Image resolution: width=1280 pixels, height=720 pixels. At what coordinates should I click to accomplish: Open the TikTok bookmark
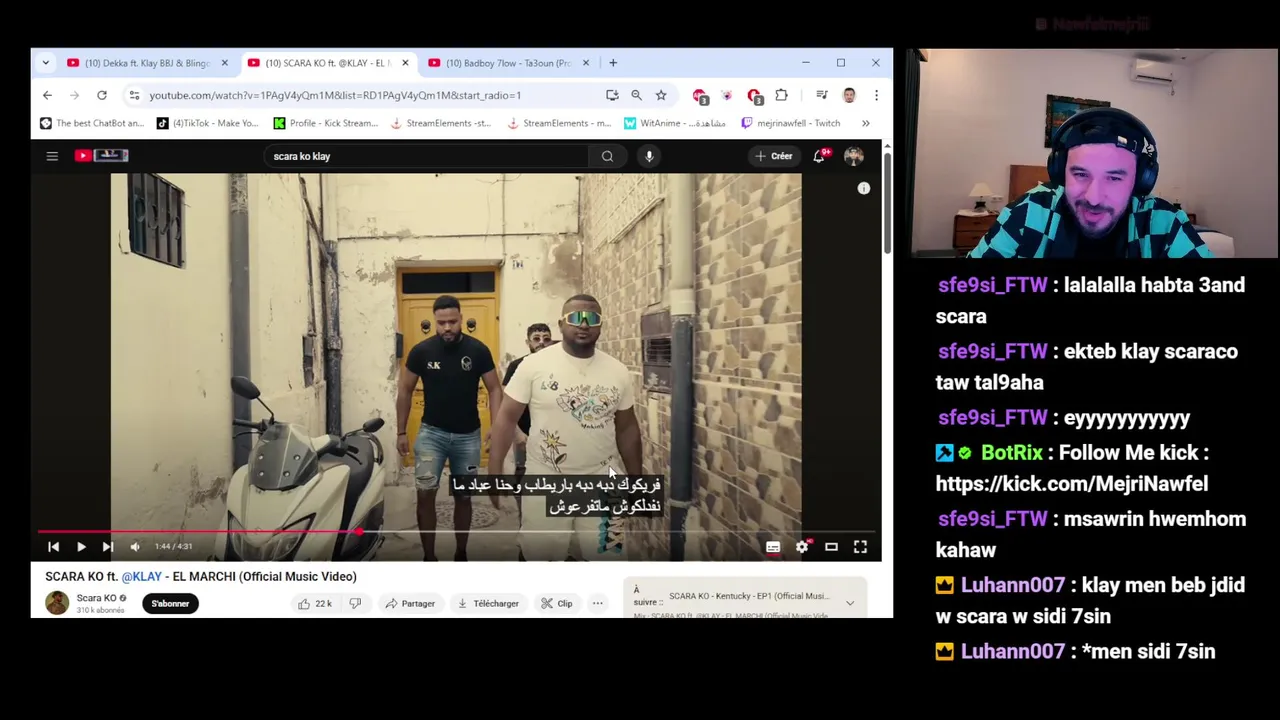pyautogui.click(x=207, y=123)
